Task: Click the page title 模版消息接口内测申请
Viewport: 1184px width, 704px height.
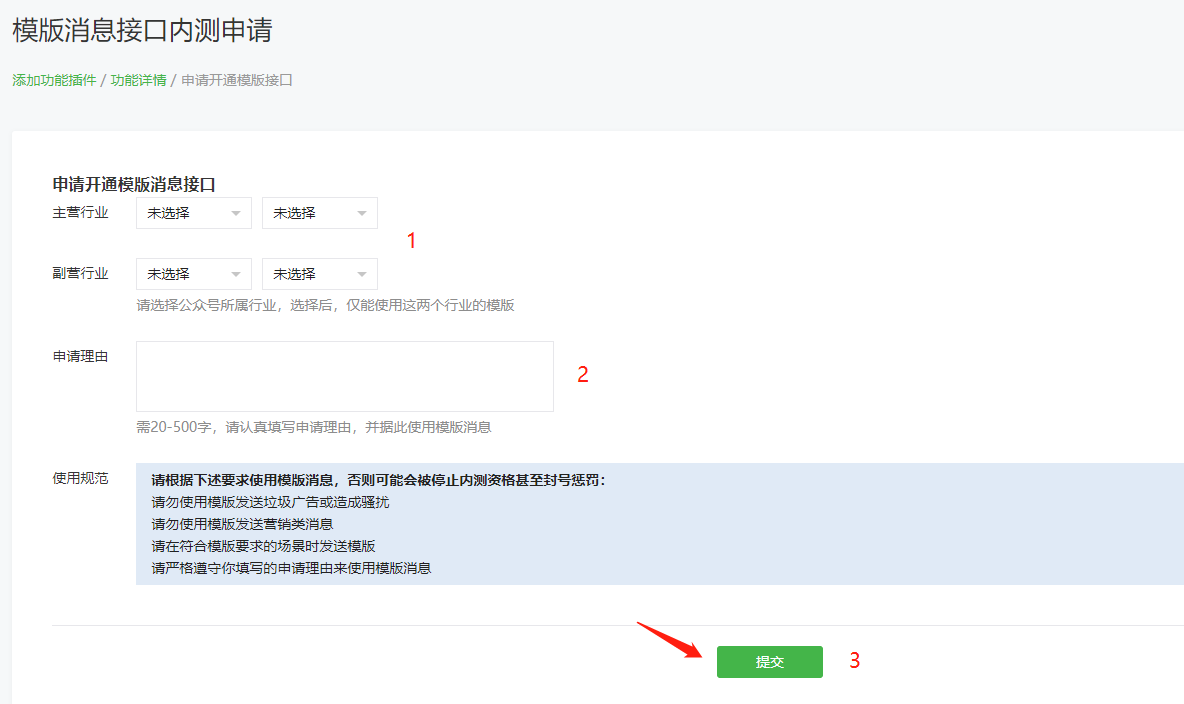Action: tap(142, 30)
